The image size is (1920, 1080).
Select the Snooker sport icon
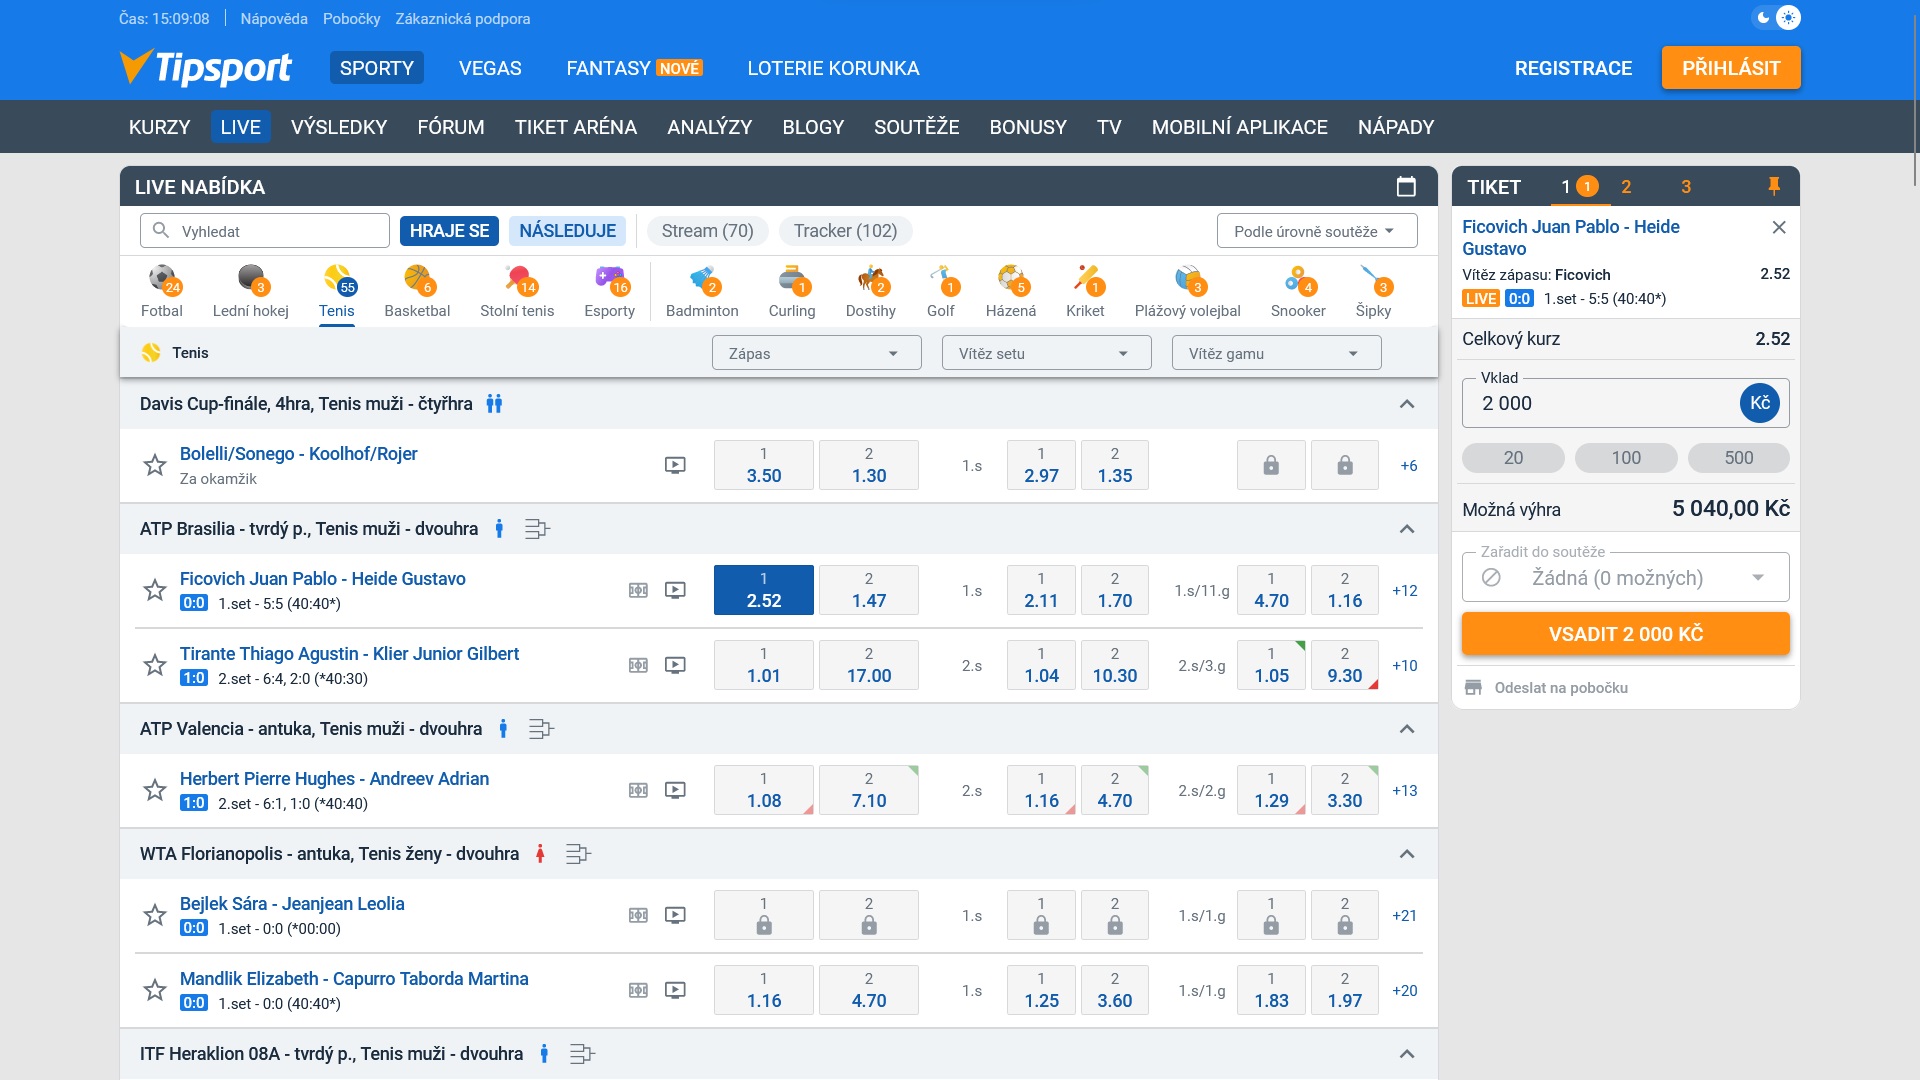pyautogui.click(x=1298, y=291)
